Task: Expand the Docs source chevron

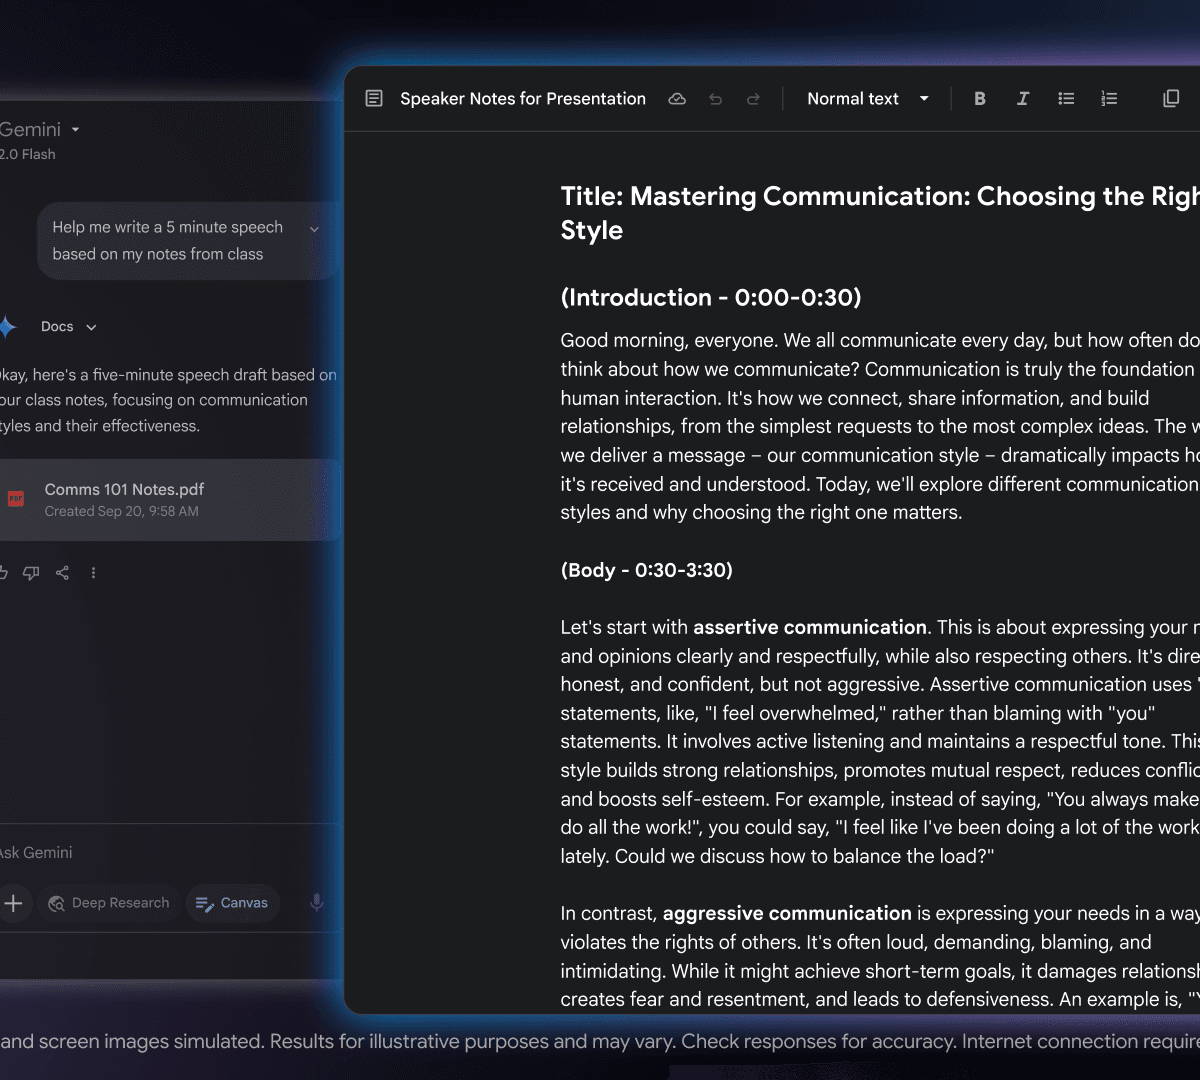Action: click(91, 327)
